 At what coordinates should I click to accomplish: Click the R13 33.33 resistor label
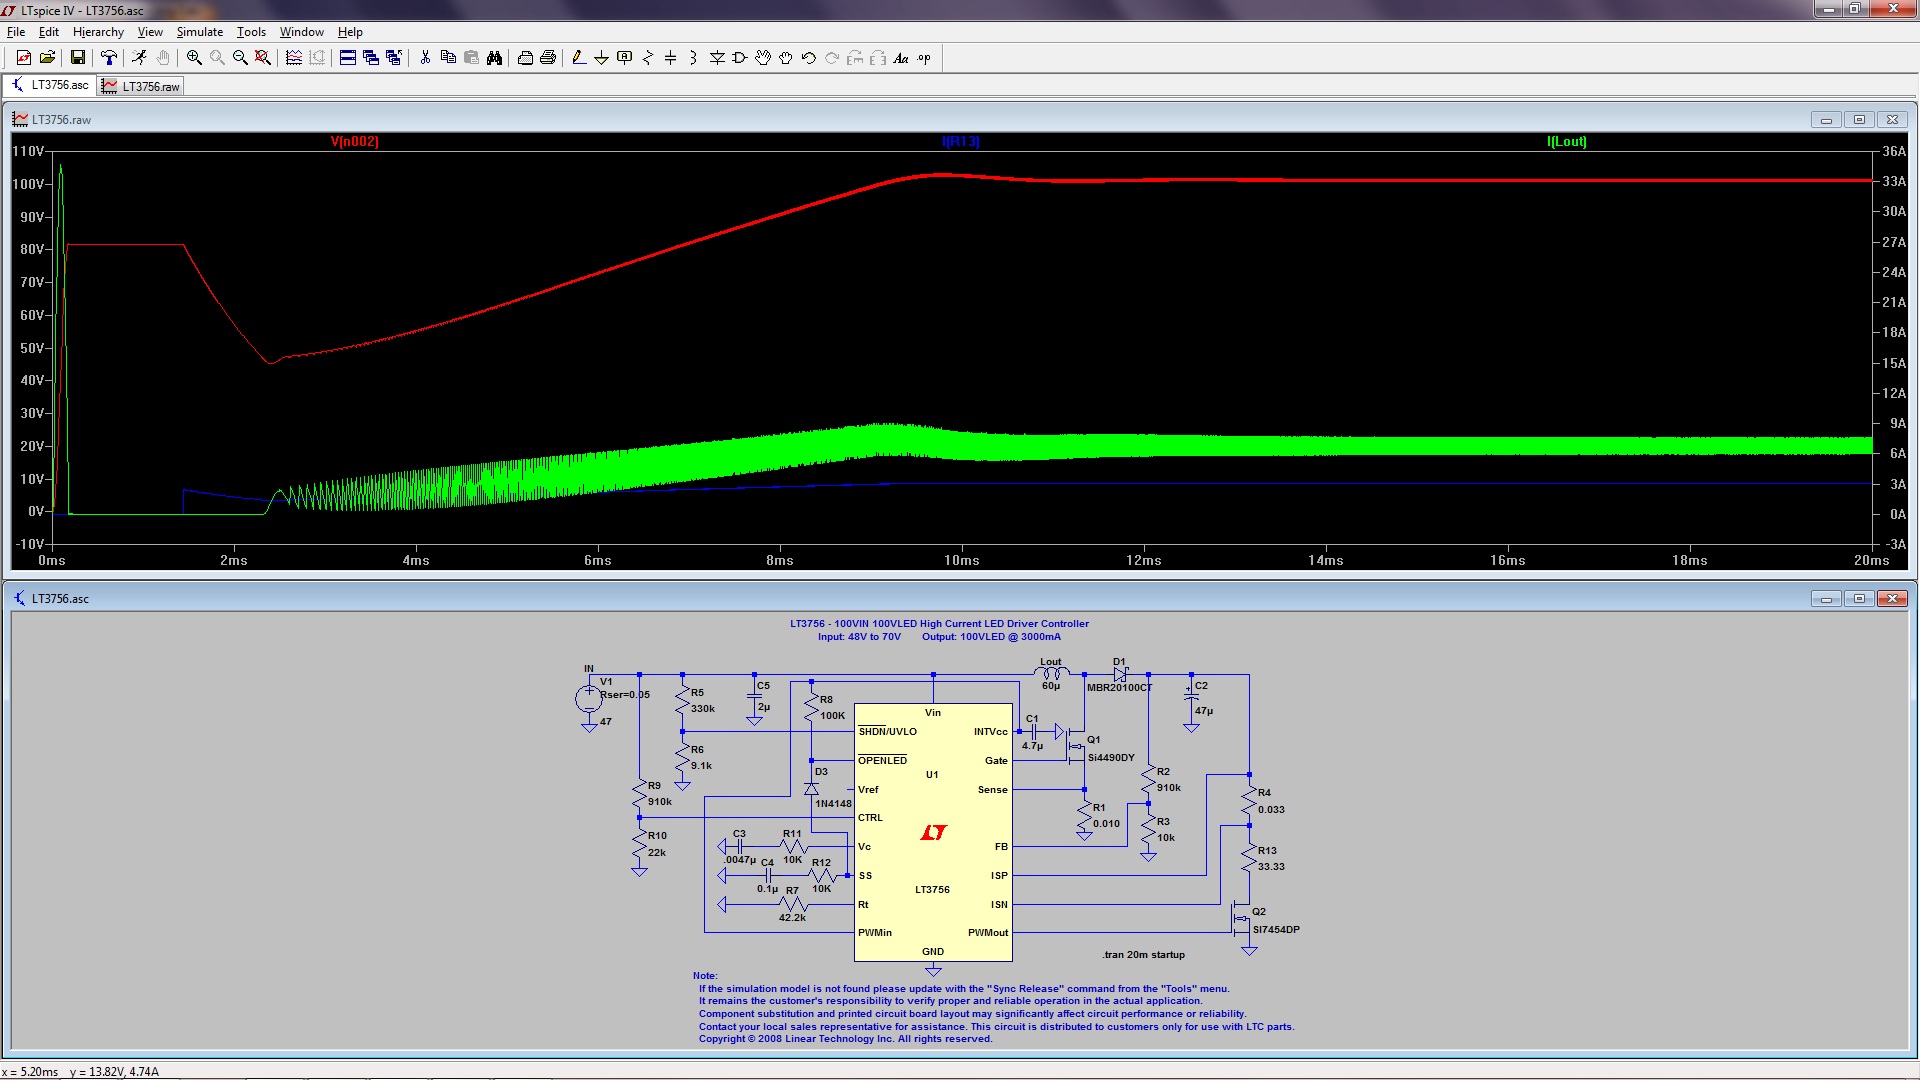pos(1271,859)
